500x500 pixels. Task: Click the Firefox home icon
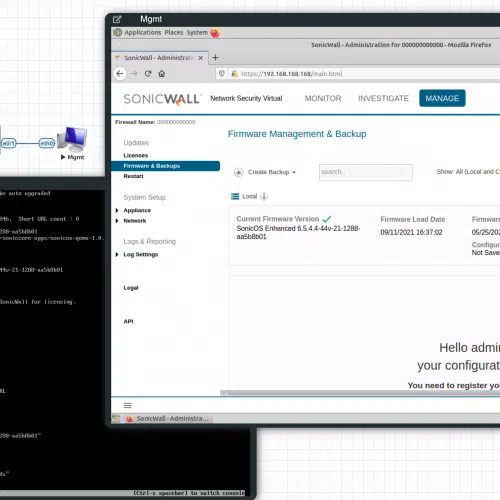coord(162,73)
